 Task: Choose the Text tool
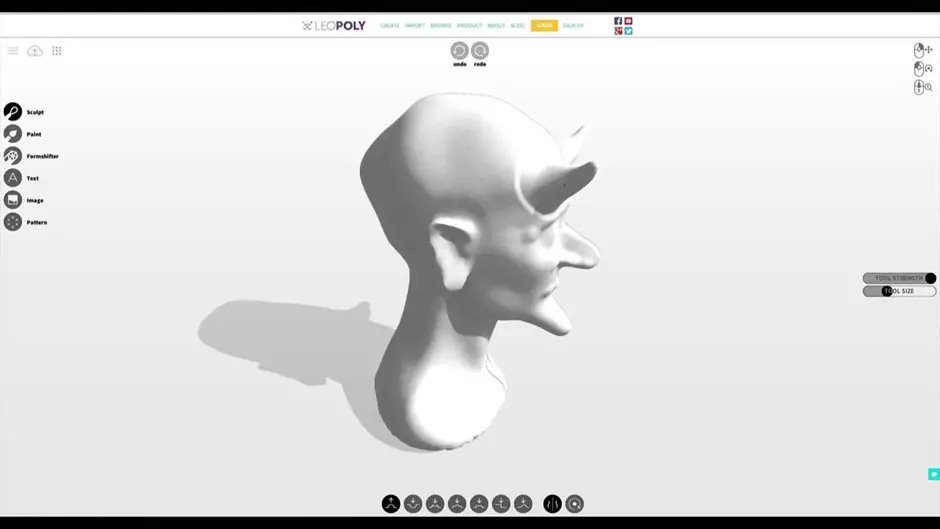pyautogui.click(x=13, y=178)
